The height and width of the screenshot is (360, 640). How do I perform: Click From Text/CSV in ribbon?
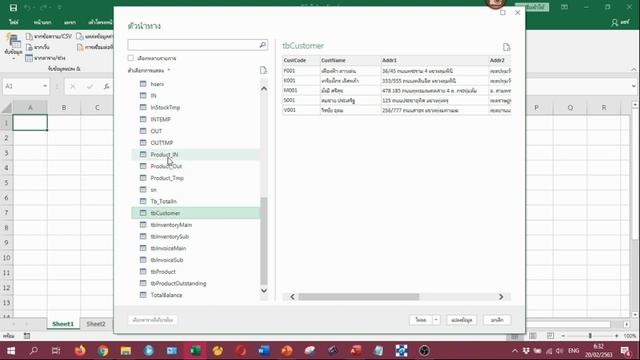click(49, 36)
